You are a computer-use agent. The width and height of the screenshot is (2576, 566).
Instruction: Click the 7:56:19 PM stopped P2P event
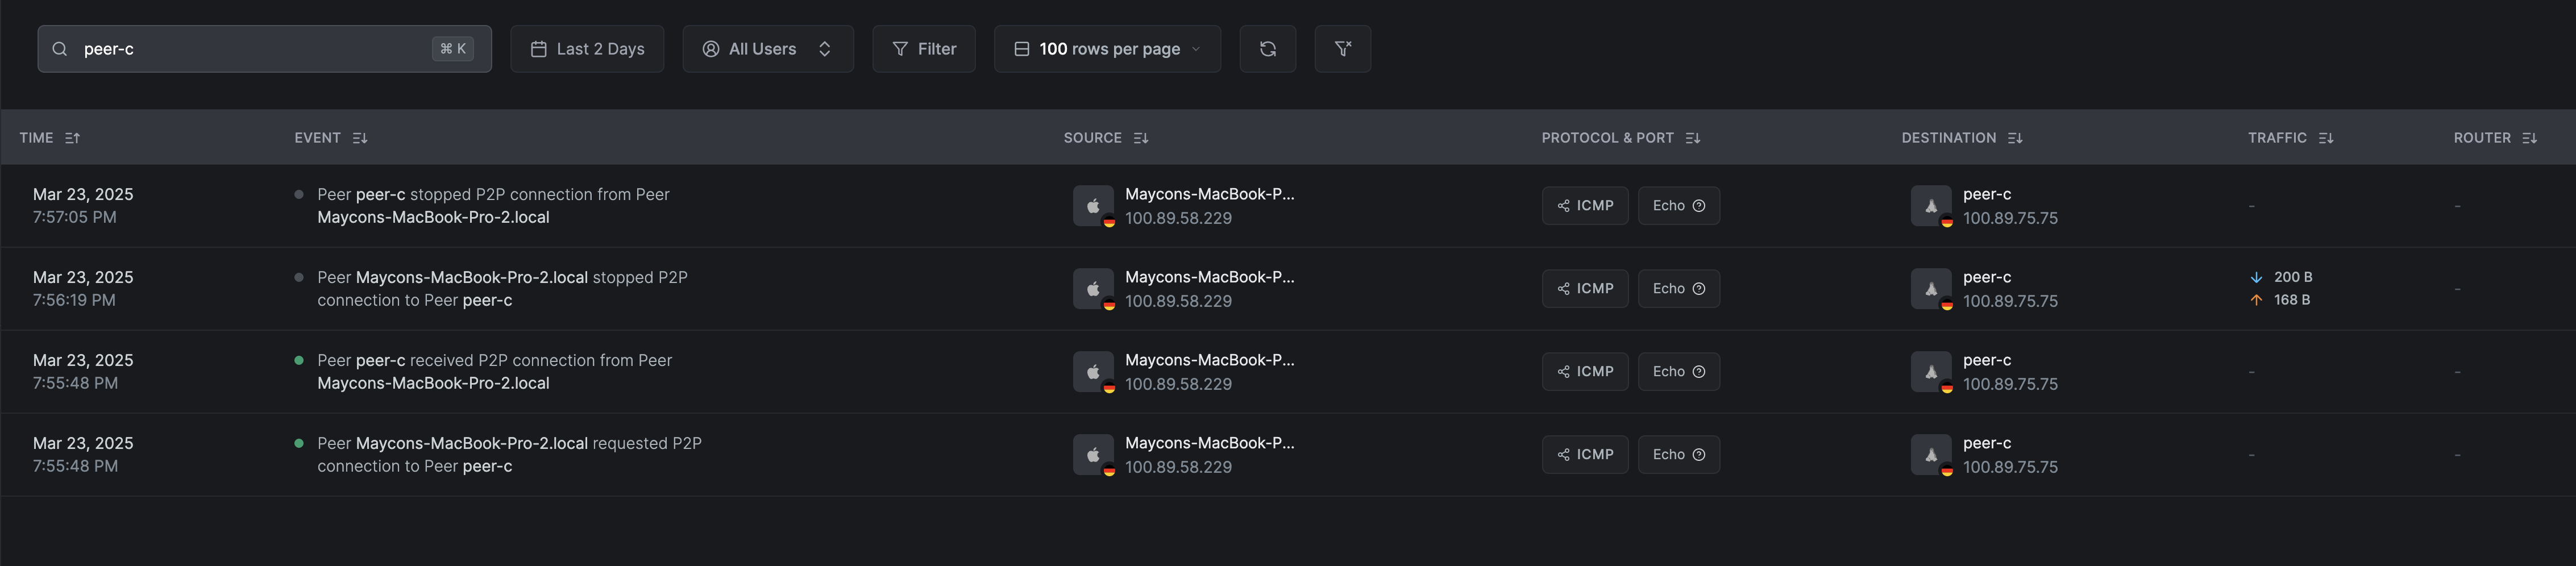(x=502, y=289)
